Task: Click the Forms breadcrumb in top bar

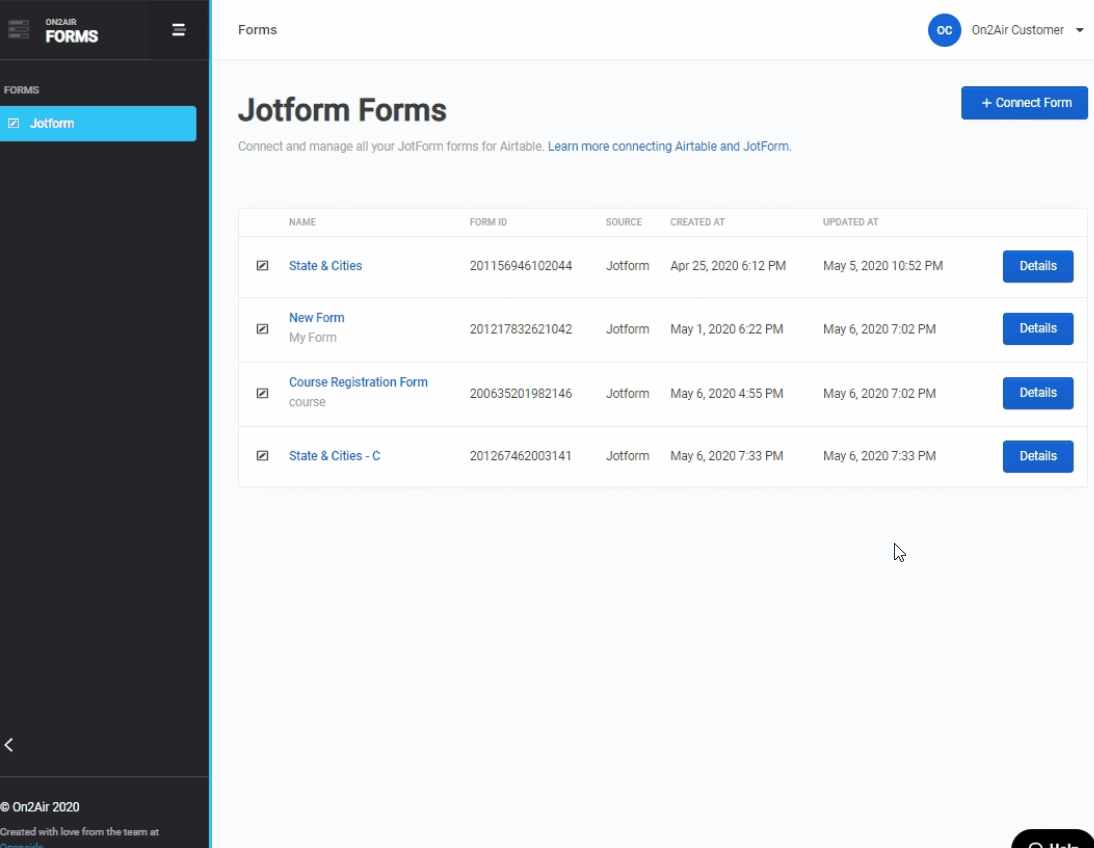Action: 257,30
